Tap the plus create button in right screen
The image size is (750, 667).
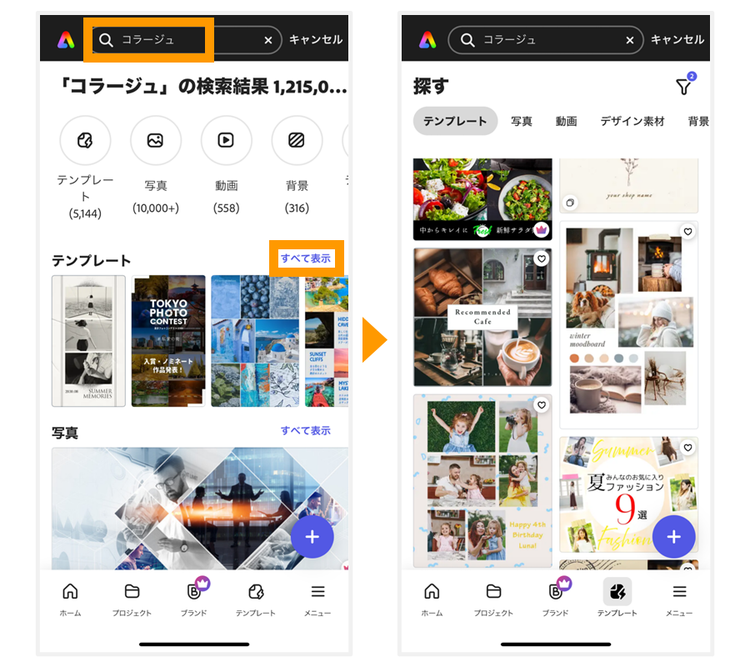[x=673, y=536]
